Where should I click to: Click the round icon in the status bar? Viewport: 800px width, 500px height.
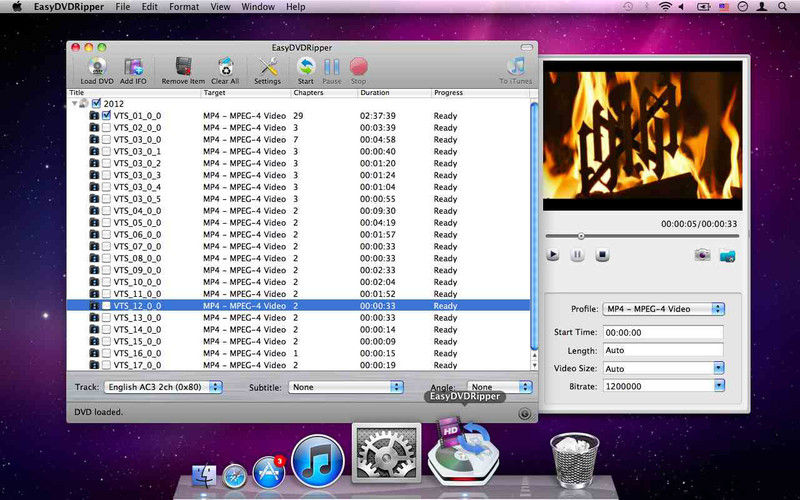(524, 413)
